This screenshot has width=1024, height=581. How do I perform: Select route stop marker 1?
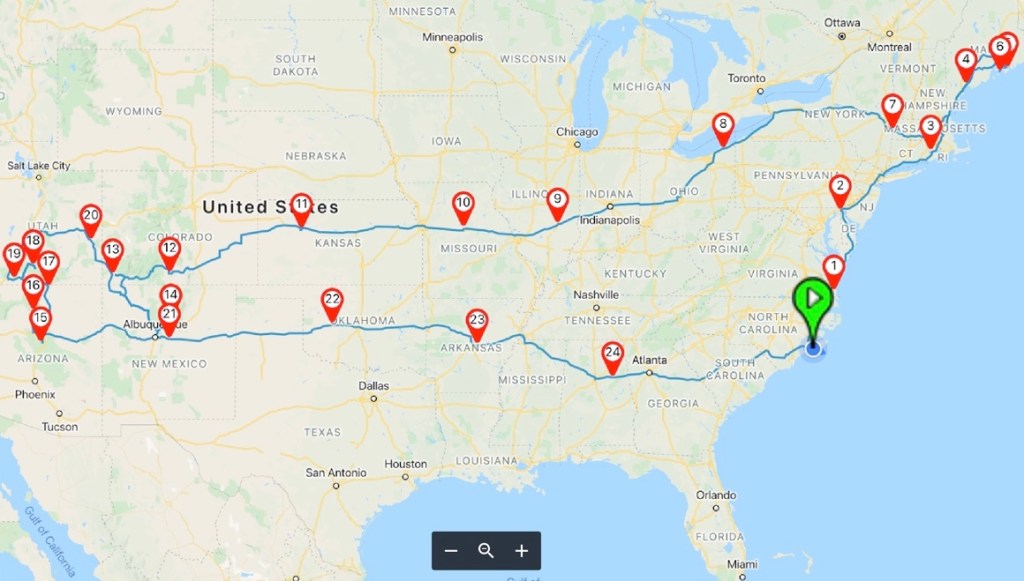833,271
